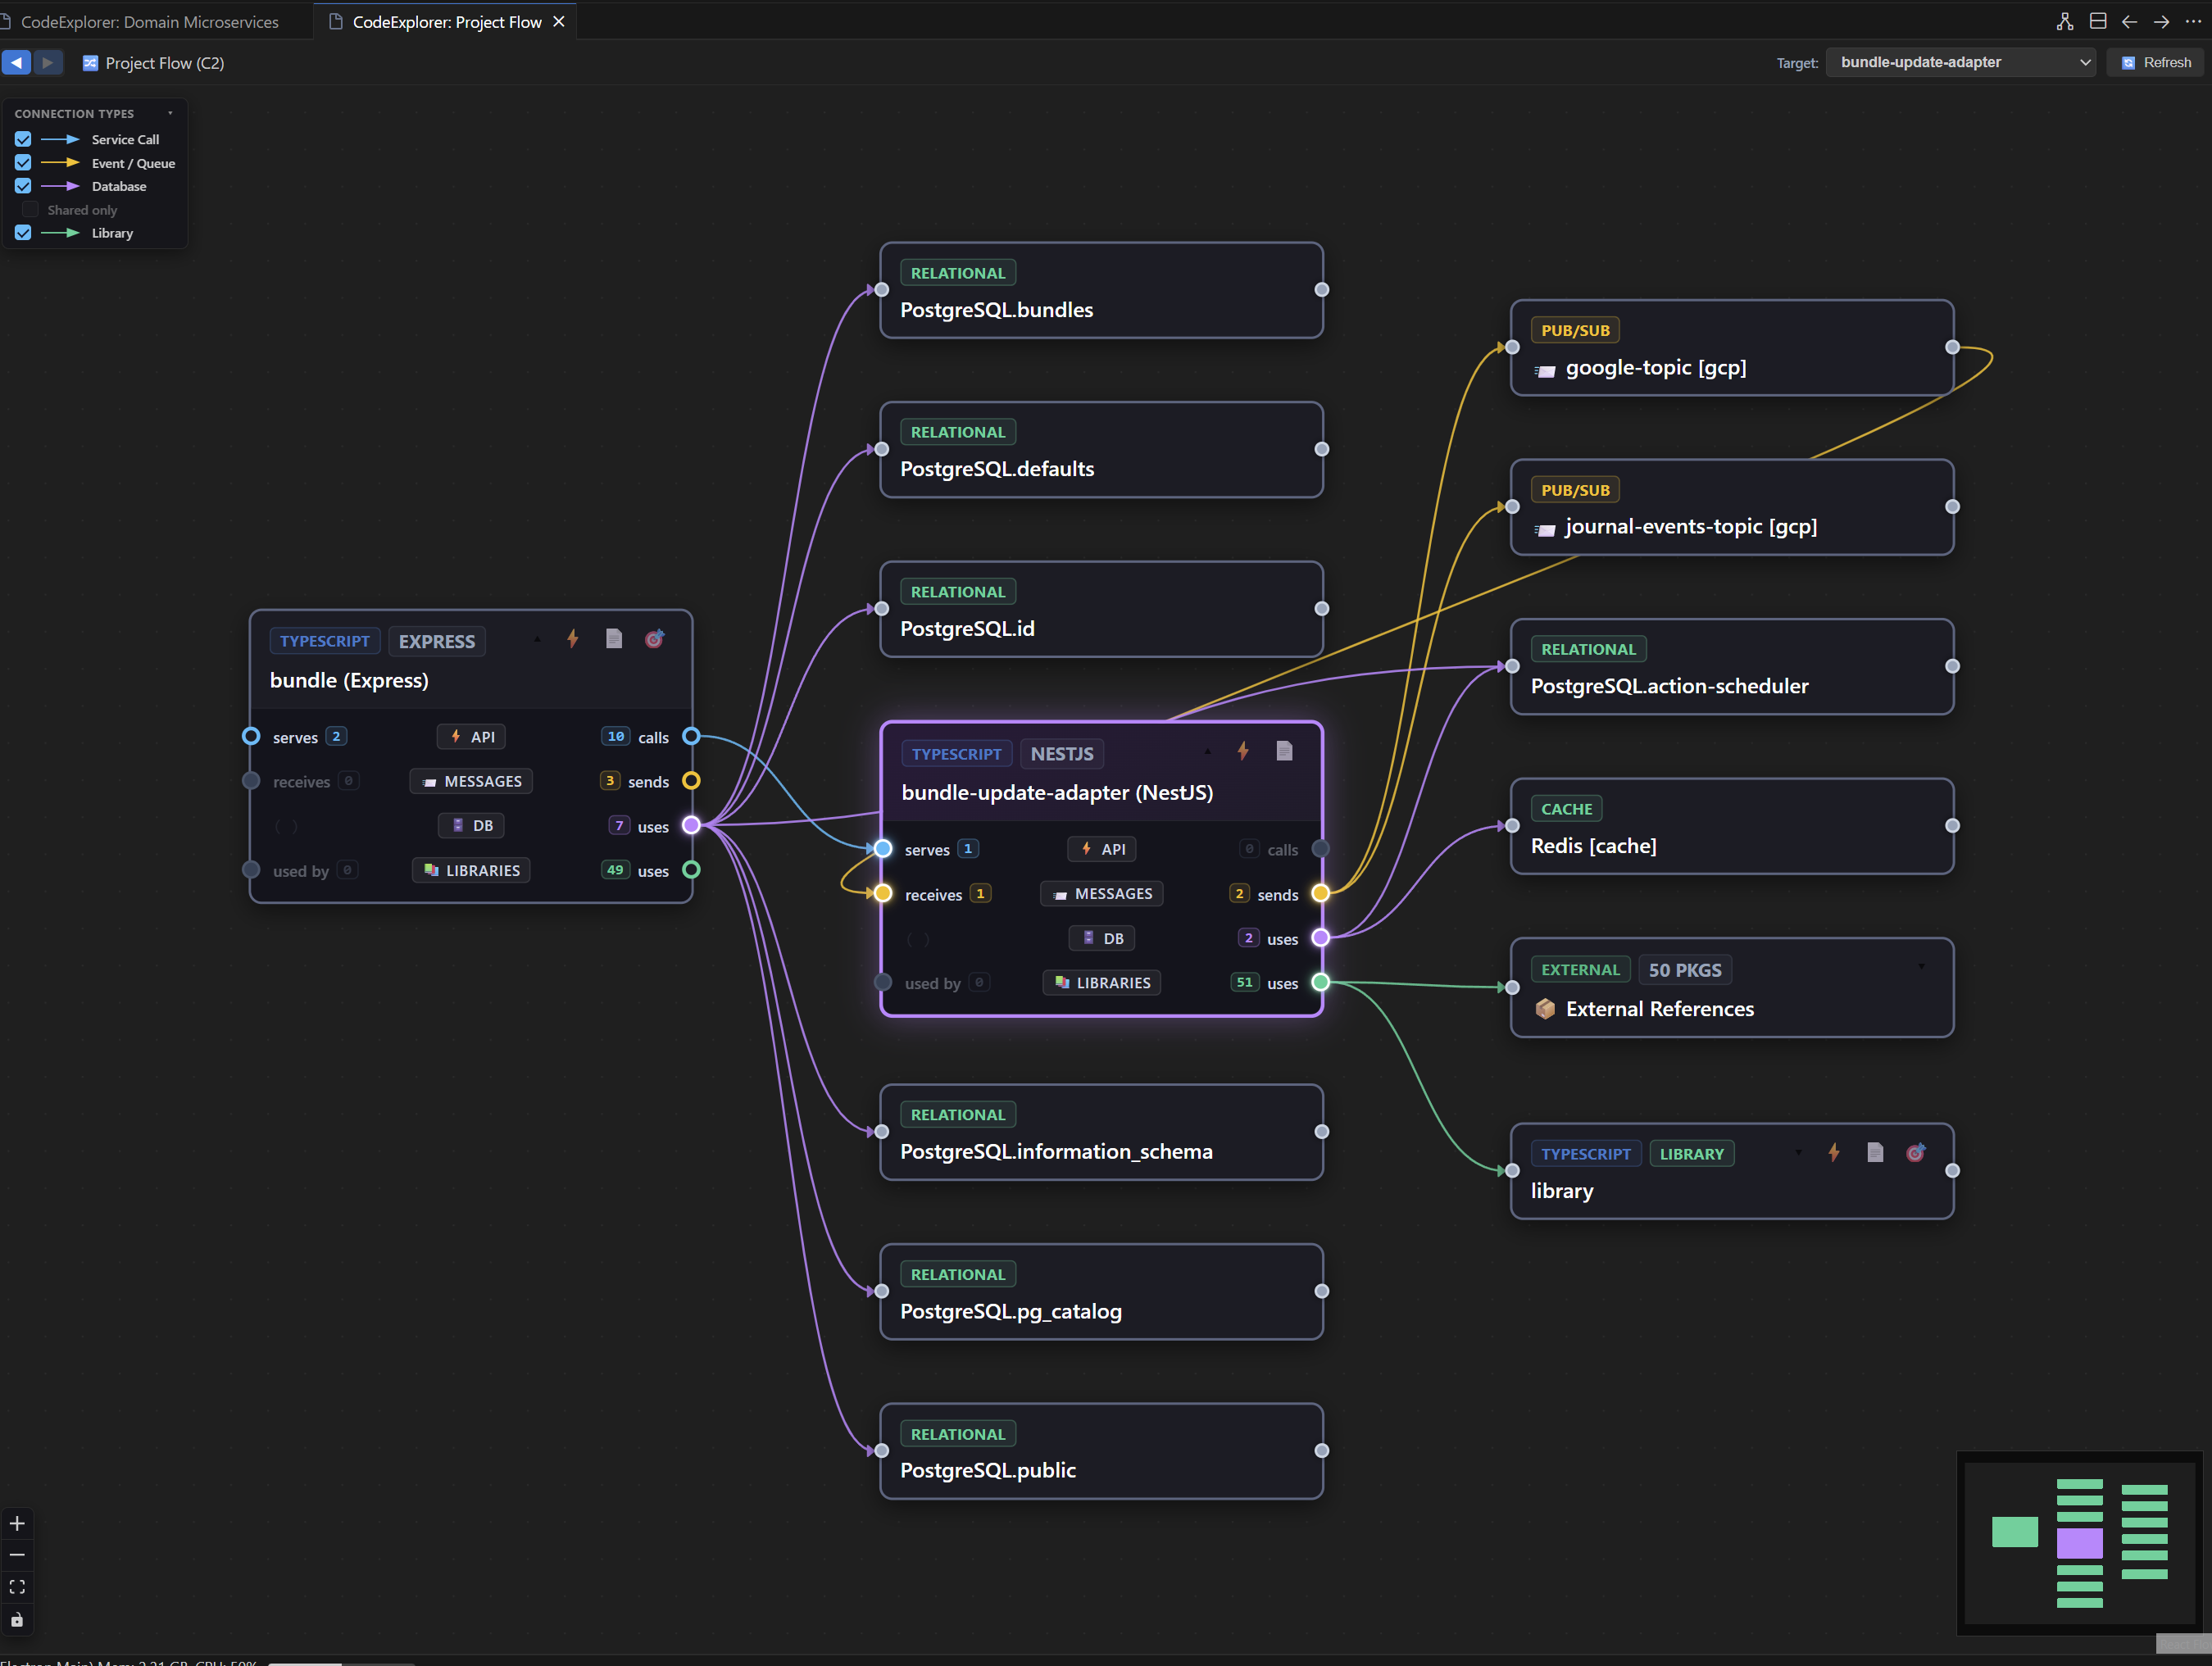The height and width of the screenshot is (1666, 2212).
Task: Click the target icon on bundle (Express) node
Action: pos(654,639)
